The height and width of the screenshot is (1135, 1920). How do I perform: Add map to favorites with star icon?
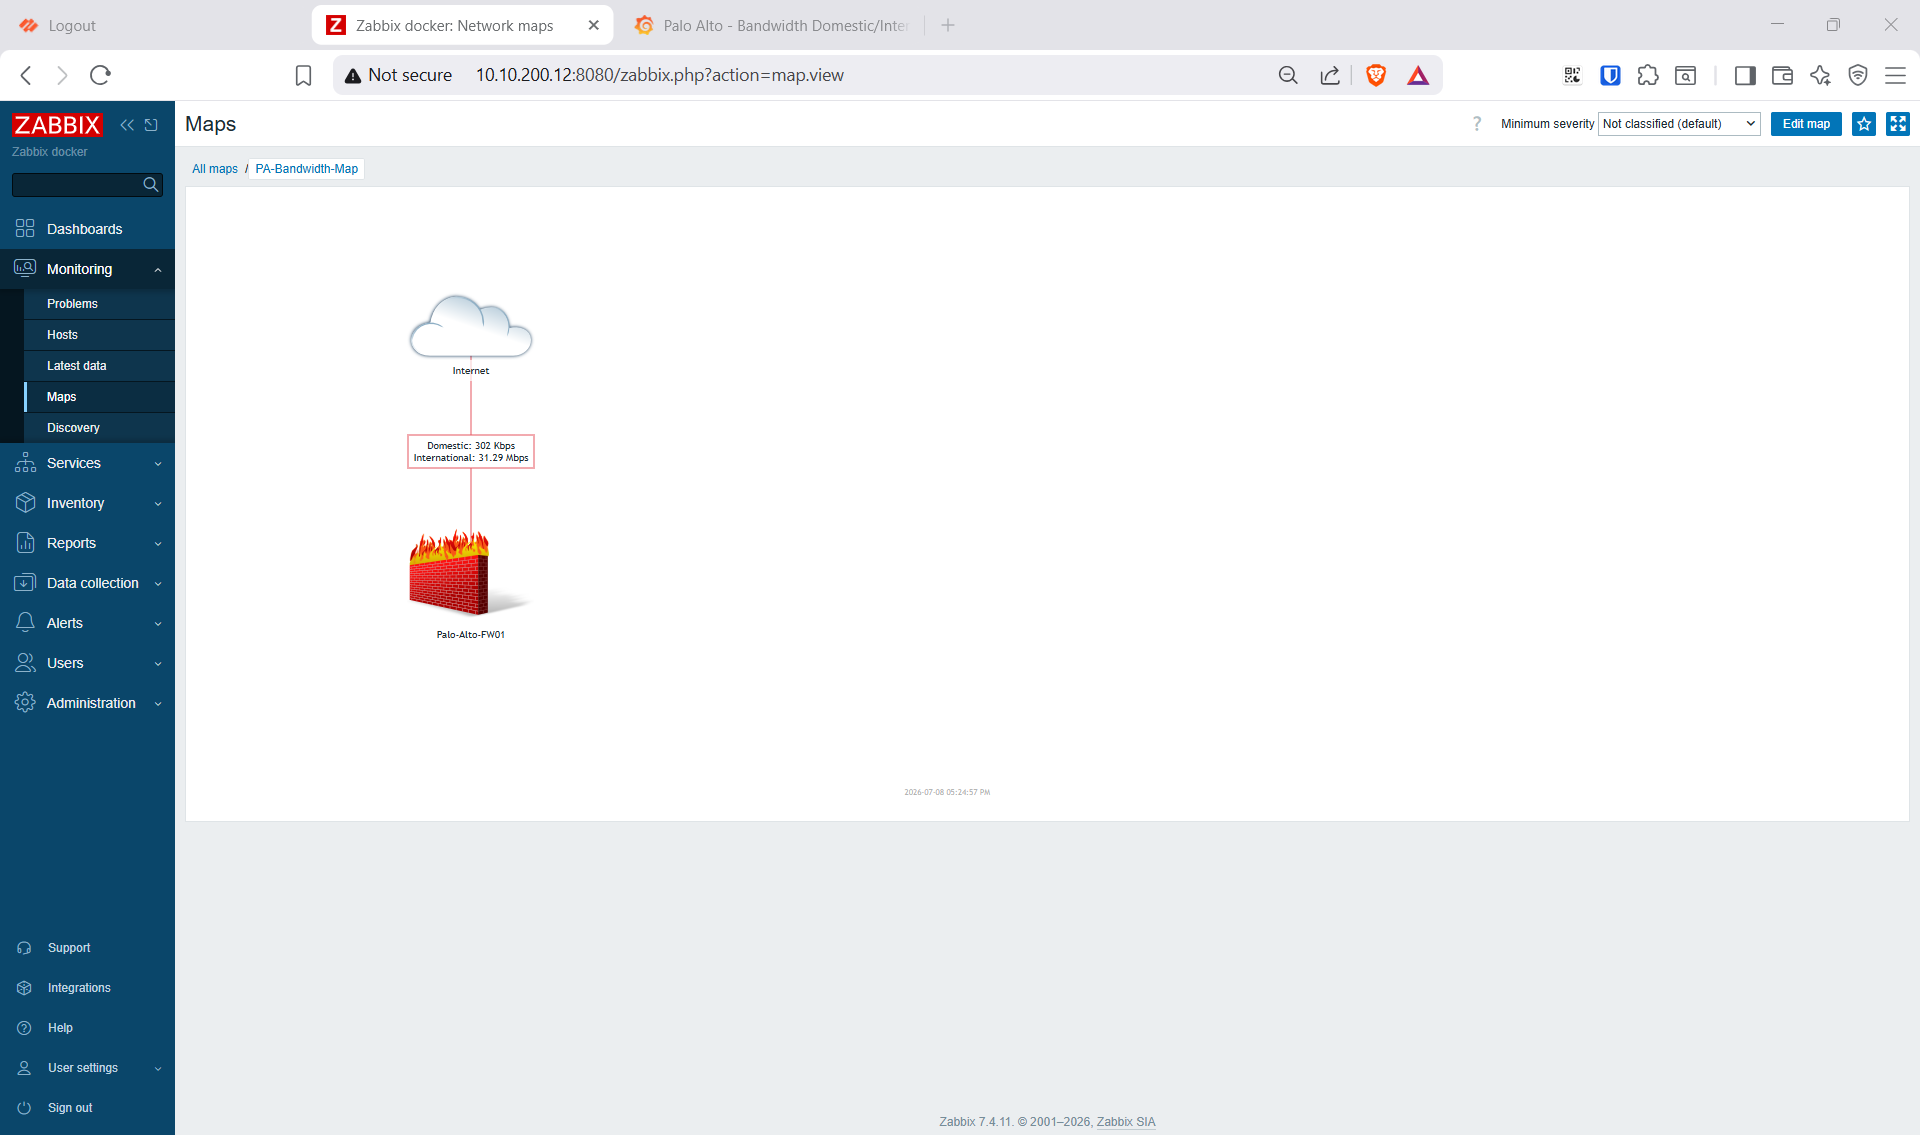1864,124
